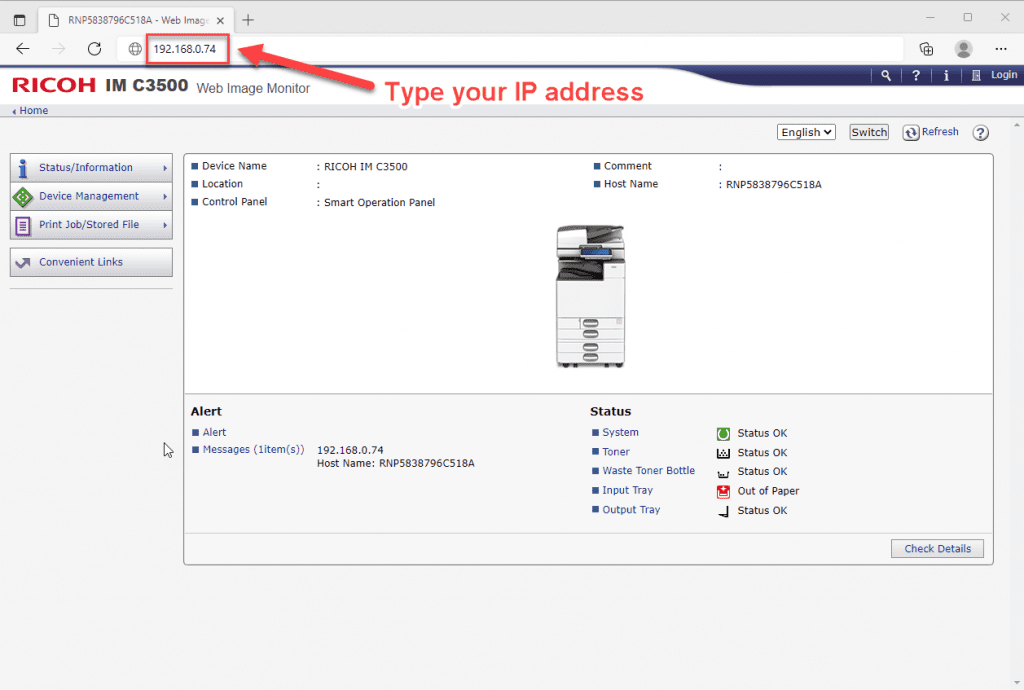Viewport: 1024px width, 690px height.
Task: Expand the arrow on Print Job/Stored File
Action: [165, 225]
